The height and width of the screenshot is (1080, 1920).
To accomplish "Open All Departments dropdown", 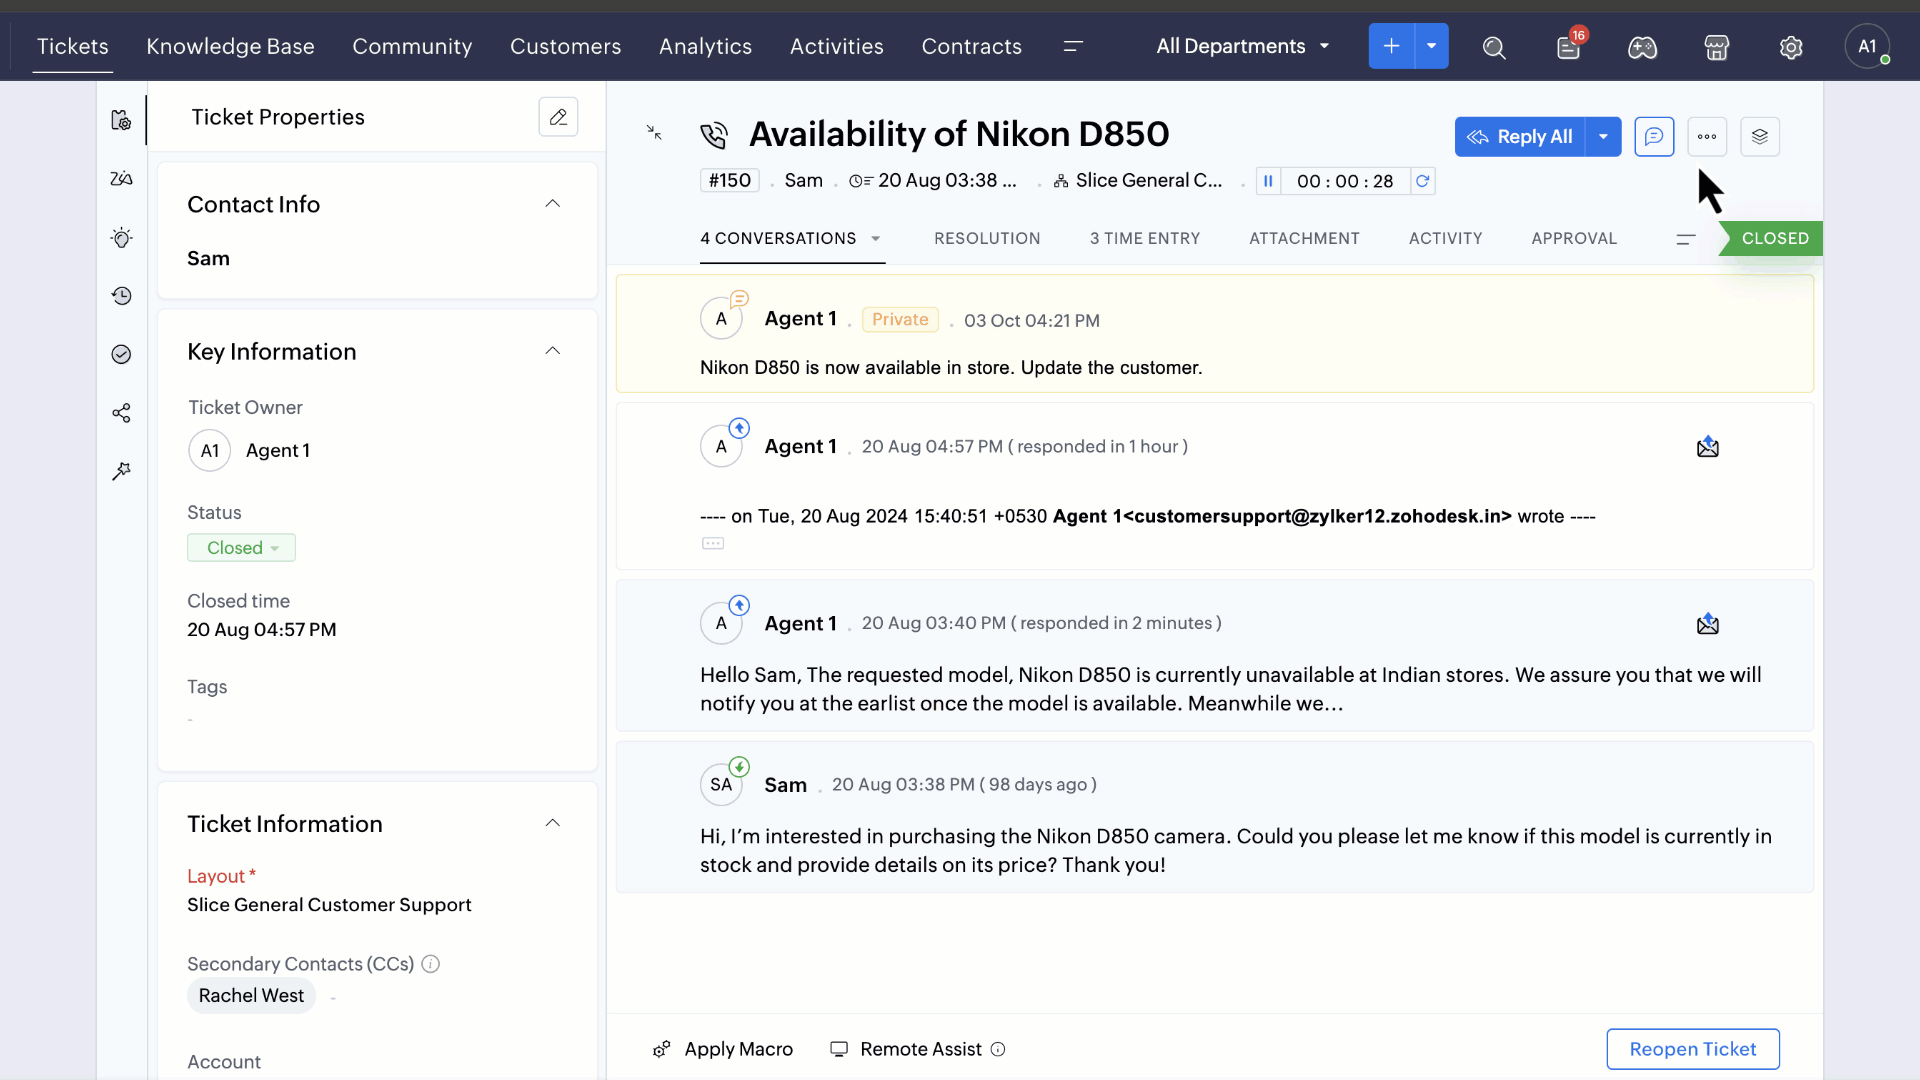I will [1243, 46].
